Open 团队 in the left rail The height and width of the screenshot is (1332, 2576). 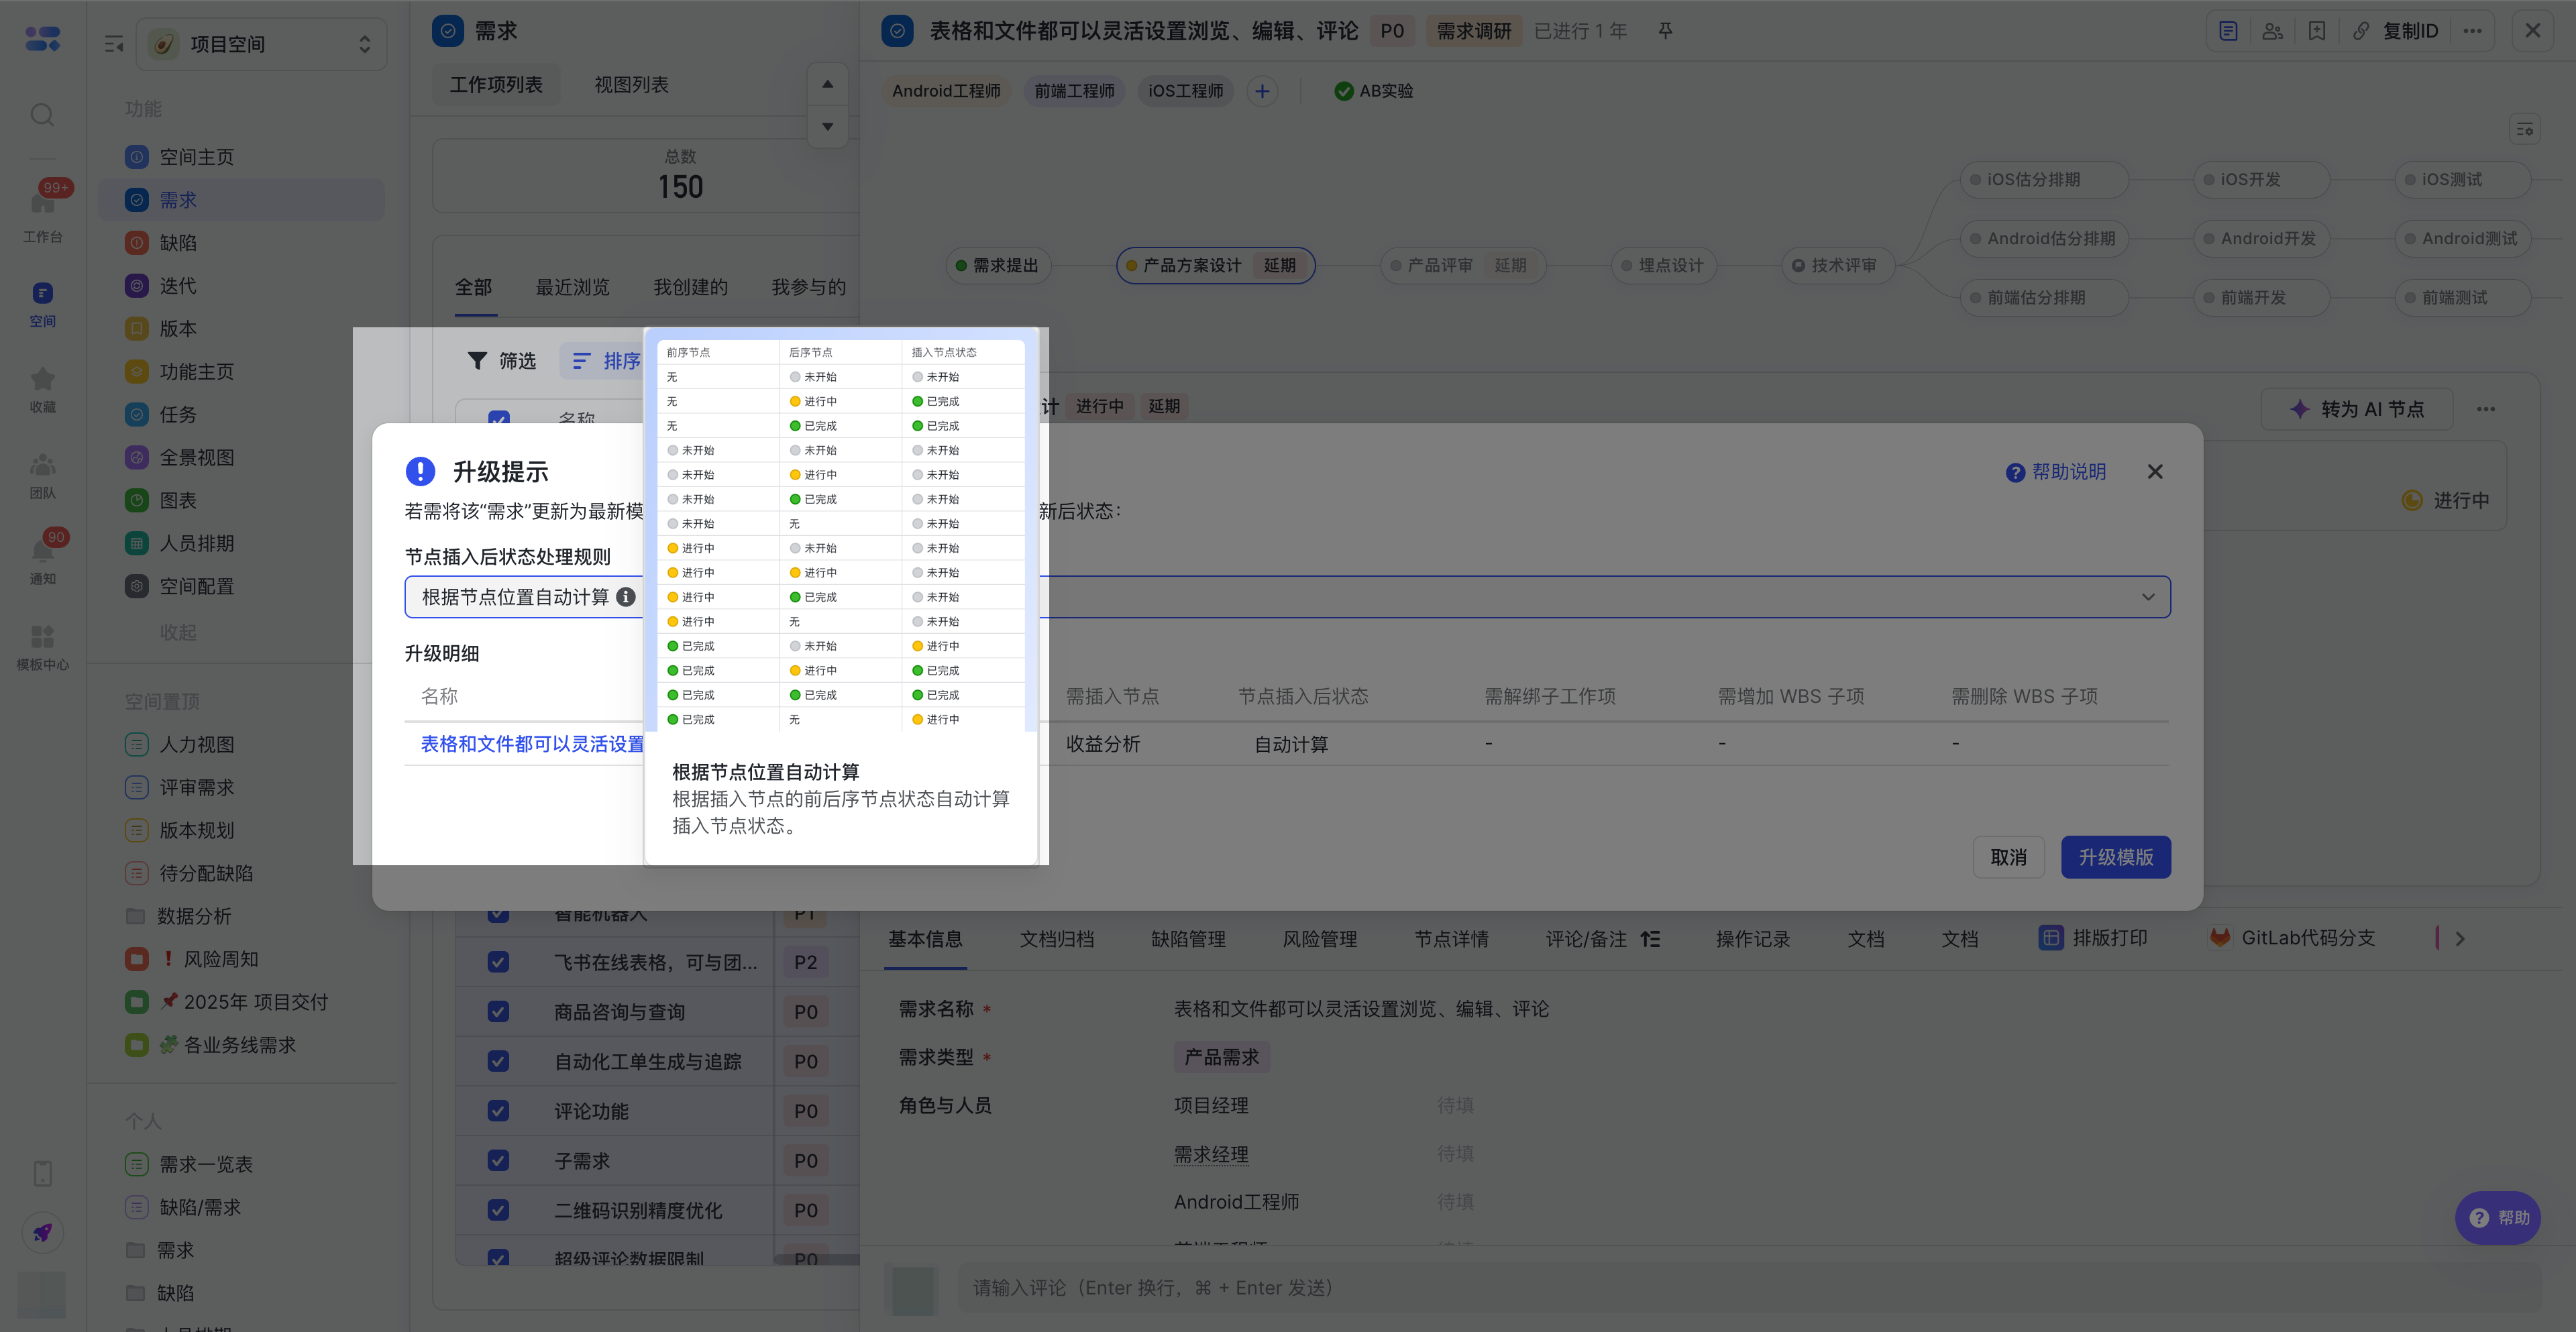[x=42, y=475]
